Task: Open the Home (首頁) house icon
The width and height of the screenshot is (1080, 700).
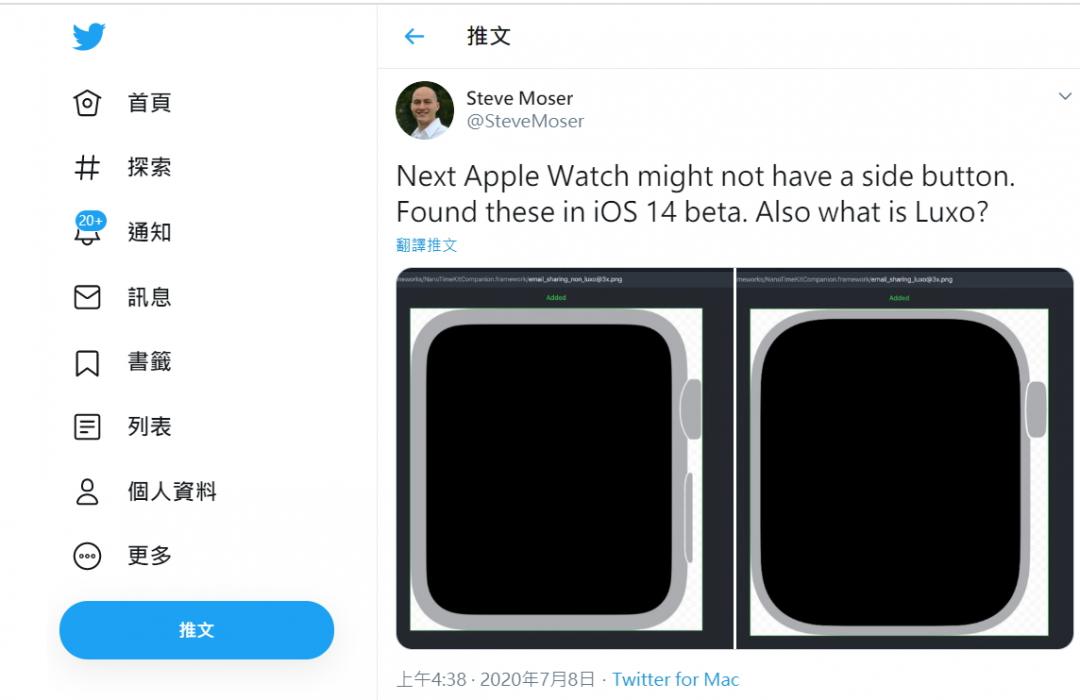Action: 88,103
